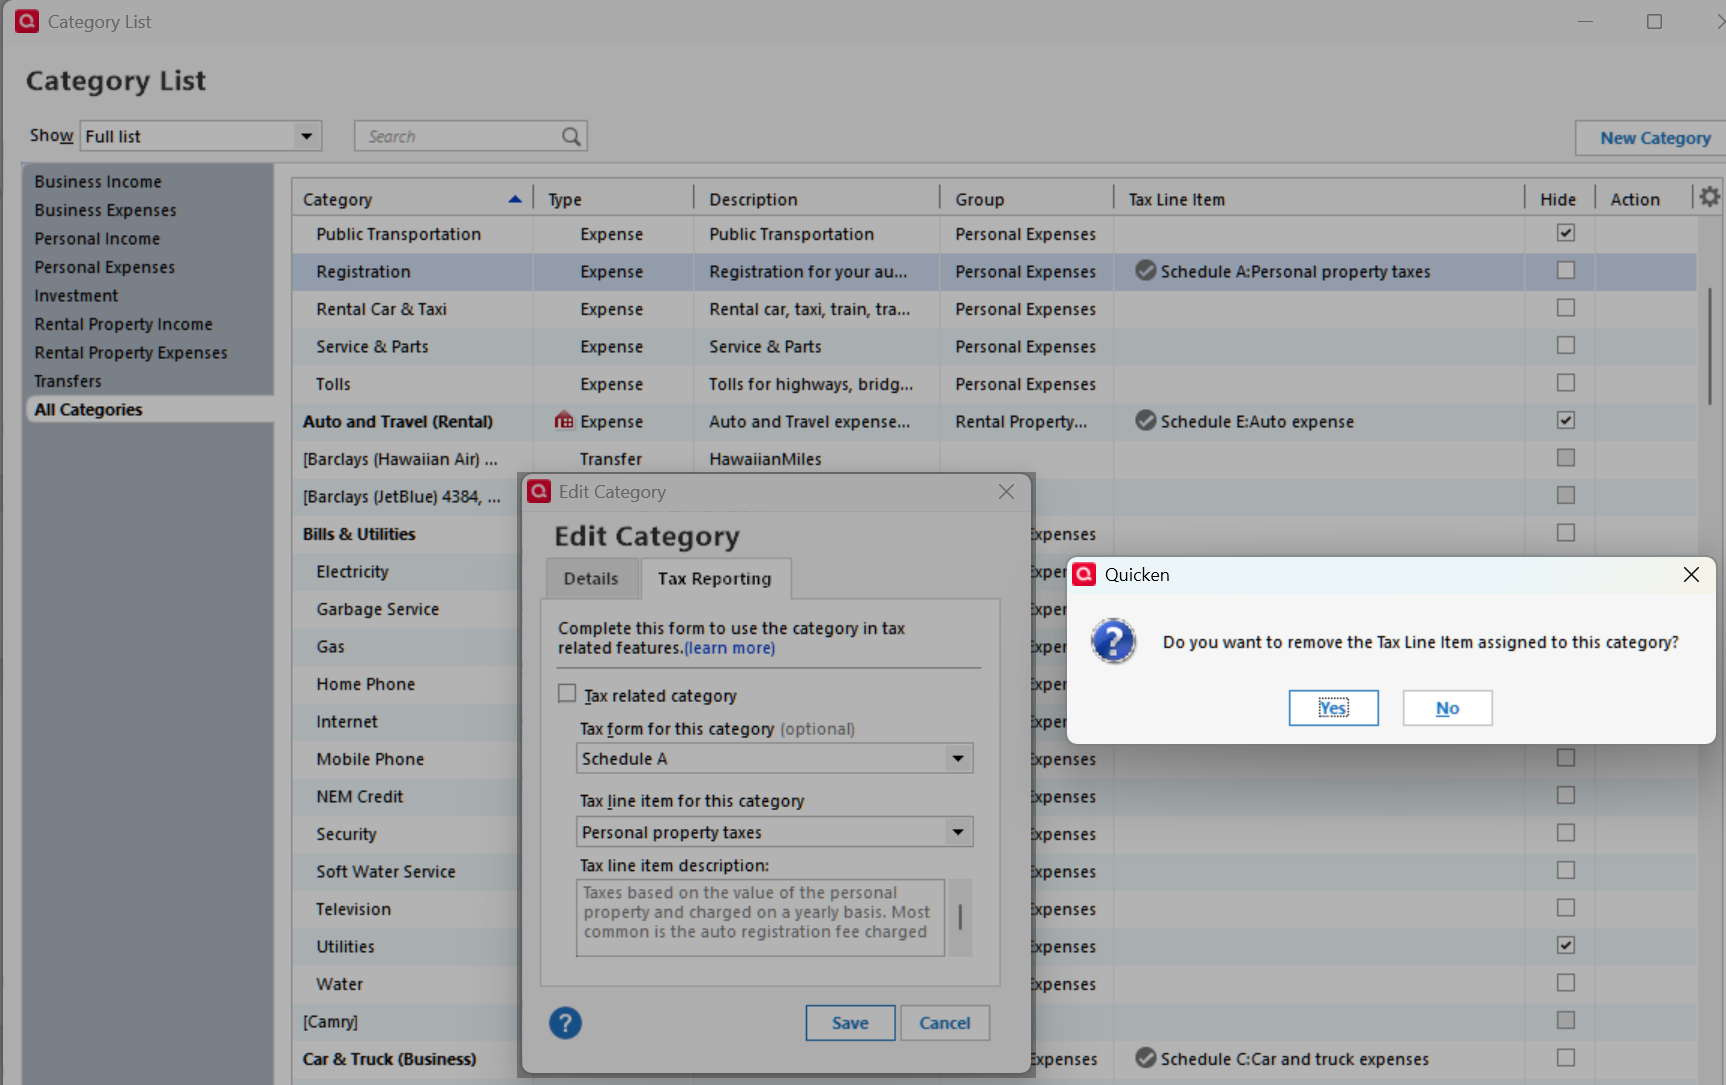Select the Bills & Utilities parent category
This screenshot has width=1726, height=1085.
pyautogui.click(x=359, y=534)
